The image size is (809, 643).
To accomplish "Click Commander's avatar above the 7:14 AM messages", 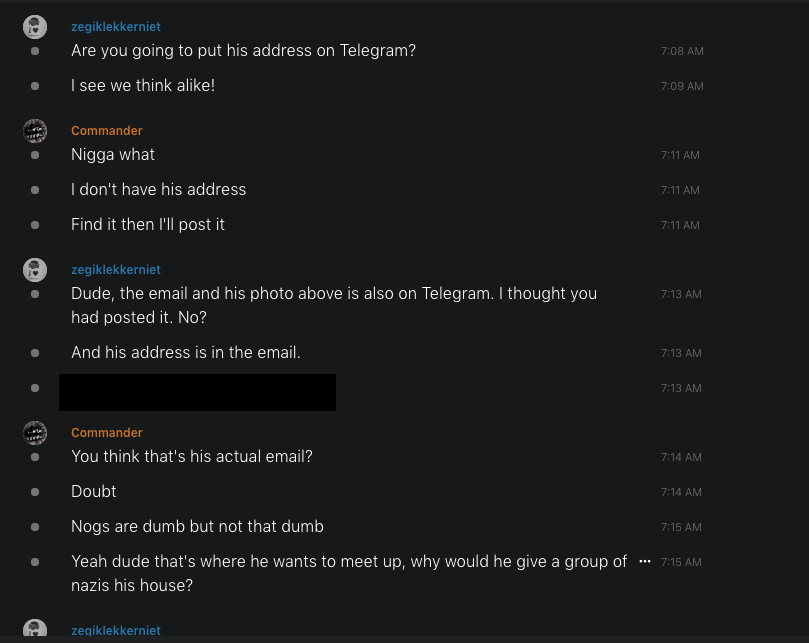I will [x=35, y=433].
